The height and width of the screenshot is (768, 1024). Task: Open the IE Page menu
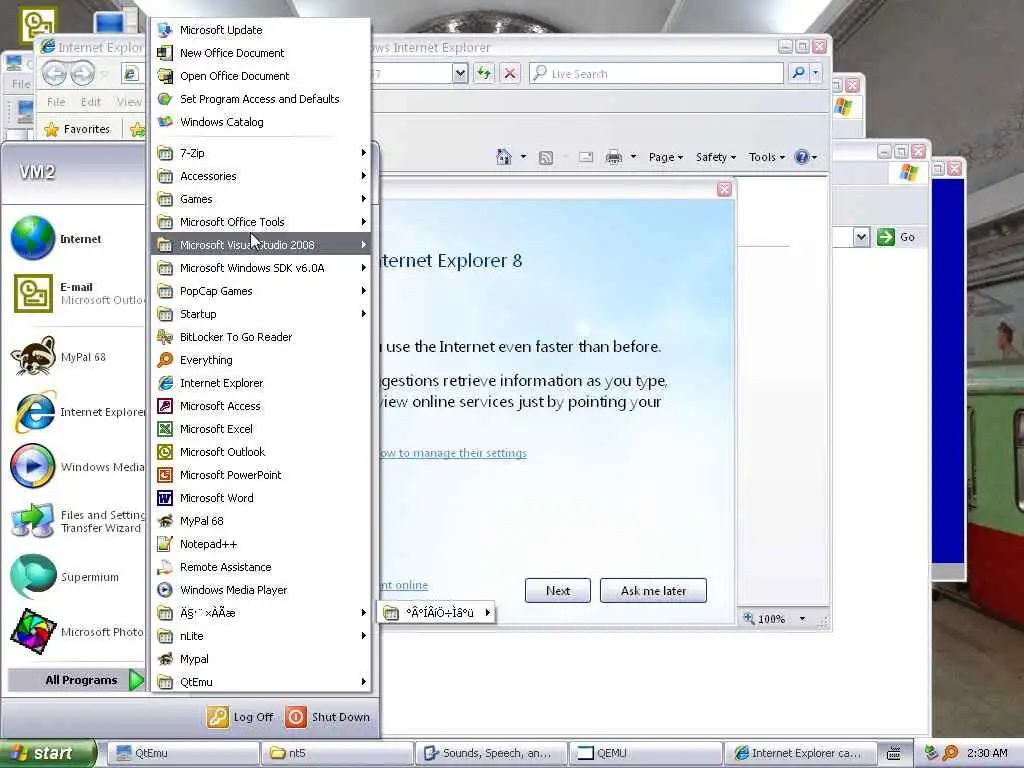coord(665,157)
